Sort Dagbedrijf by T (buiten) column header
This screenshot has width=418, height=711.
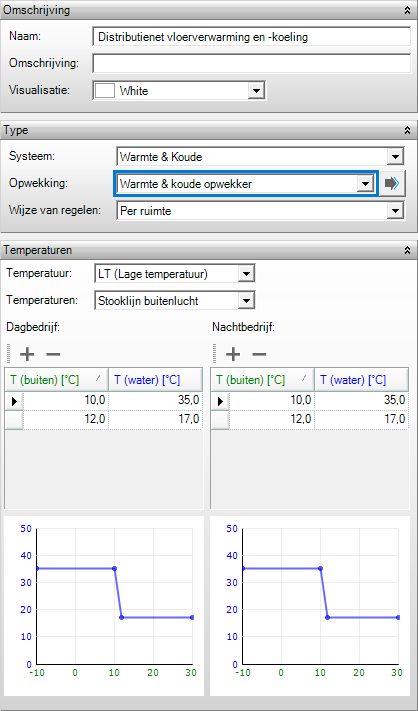click(57, 380)
